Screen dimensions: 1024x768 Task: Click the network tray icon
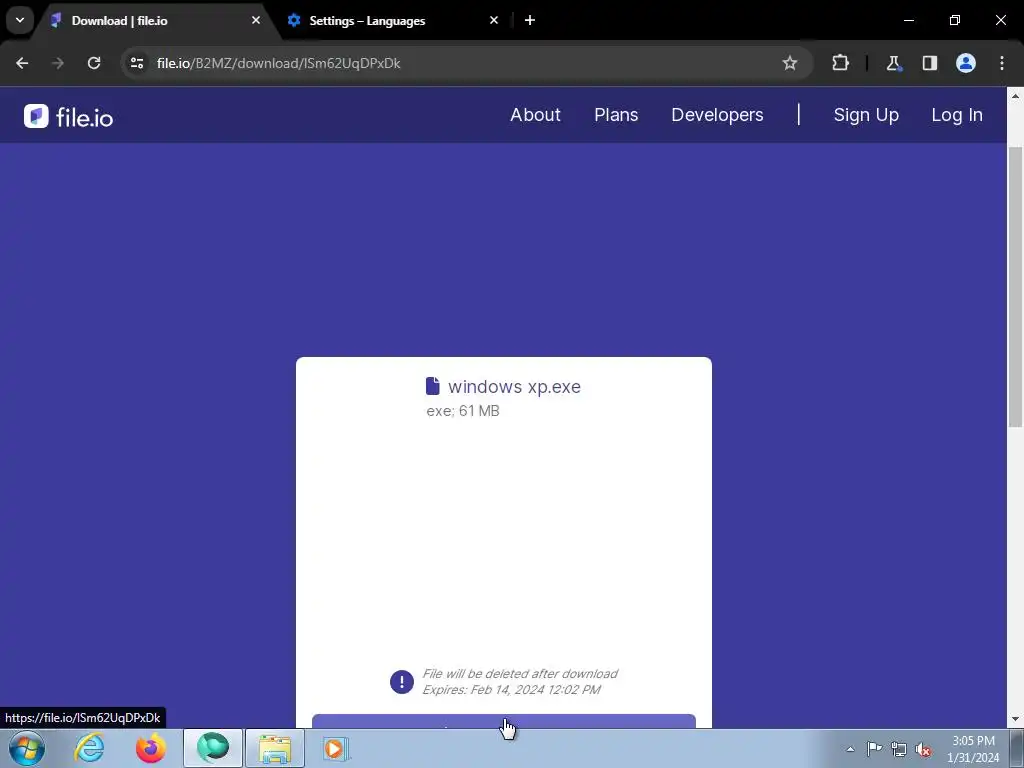coord(899,749)
